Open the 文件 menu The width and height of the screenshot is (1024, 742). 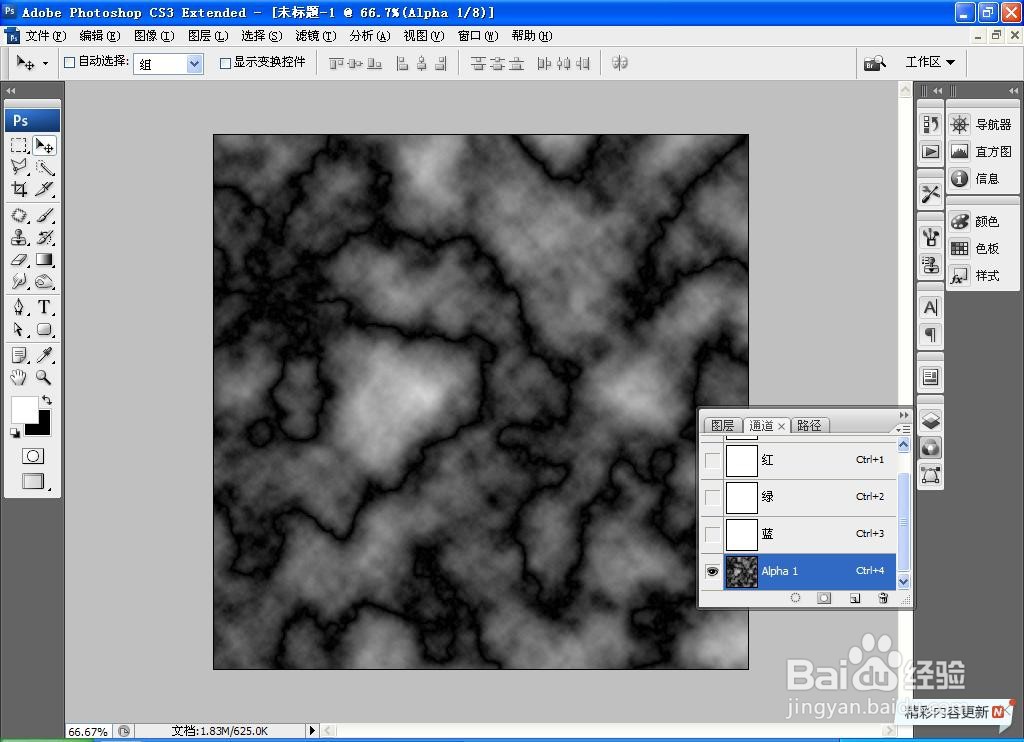(x=46, y=36)
